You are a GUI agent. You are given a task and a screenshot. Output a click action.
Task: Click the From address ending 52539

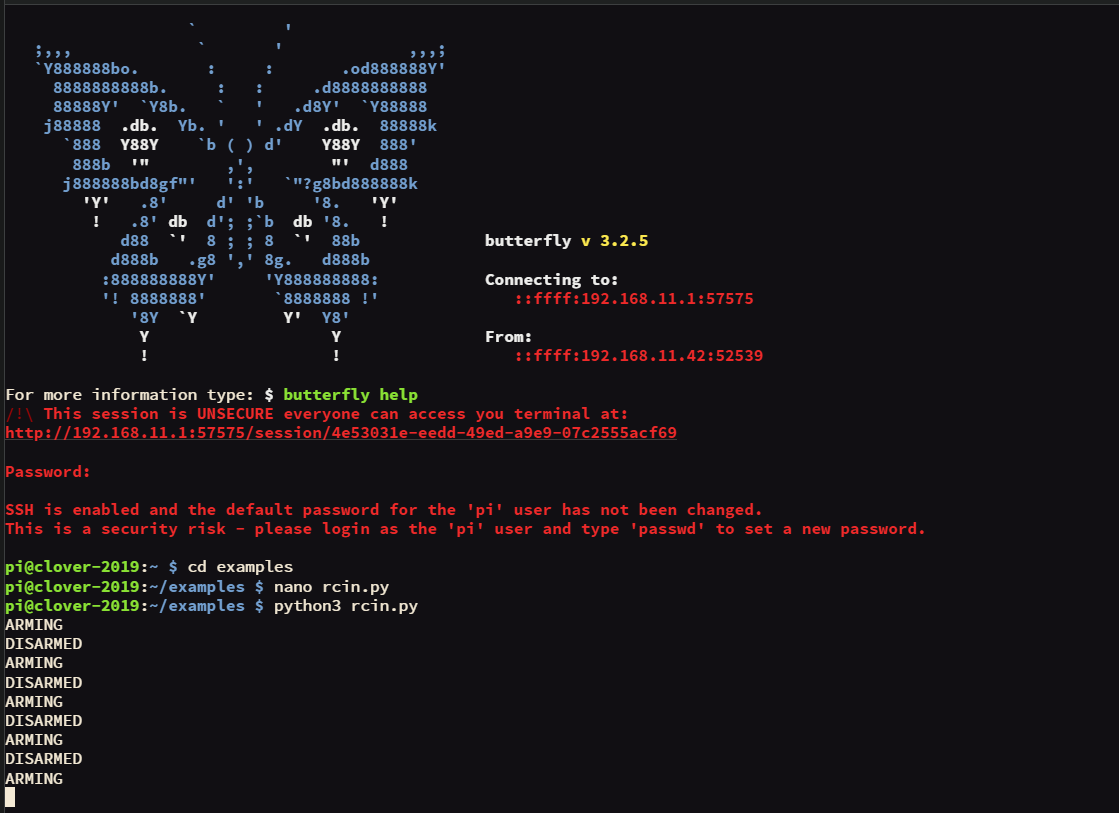639,355
